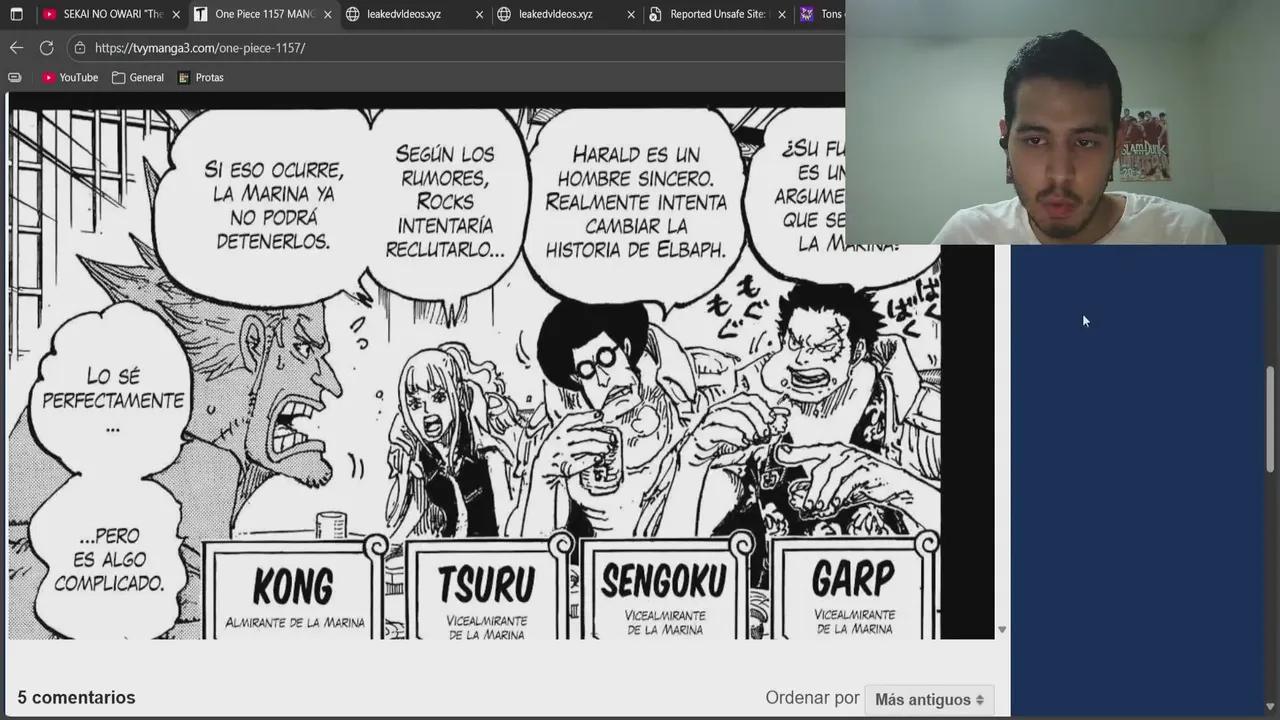Switch to the One Piece 1157 MANGA tab
The width and height of the screenshot is (1280, 720).
(x=263, y=14)
